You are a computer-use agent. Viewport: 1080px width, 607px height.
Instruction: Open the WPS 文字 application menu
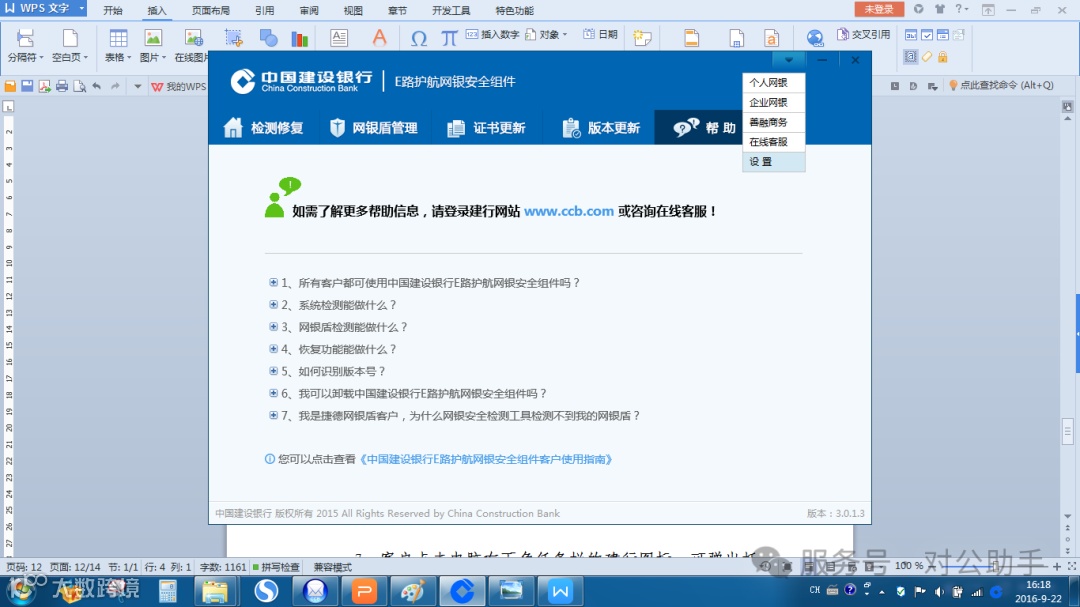click(x=43, y=8)
